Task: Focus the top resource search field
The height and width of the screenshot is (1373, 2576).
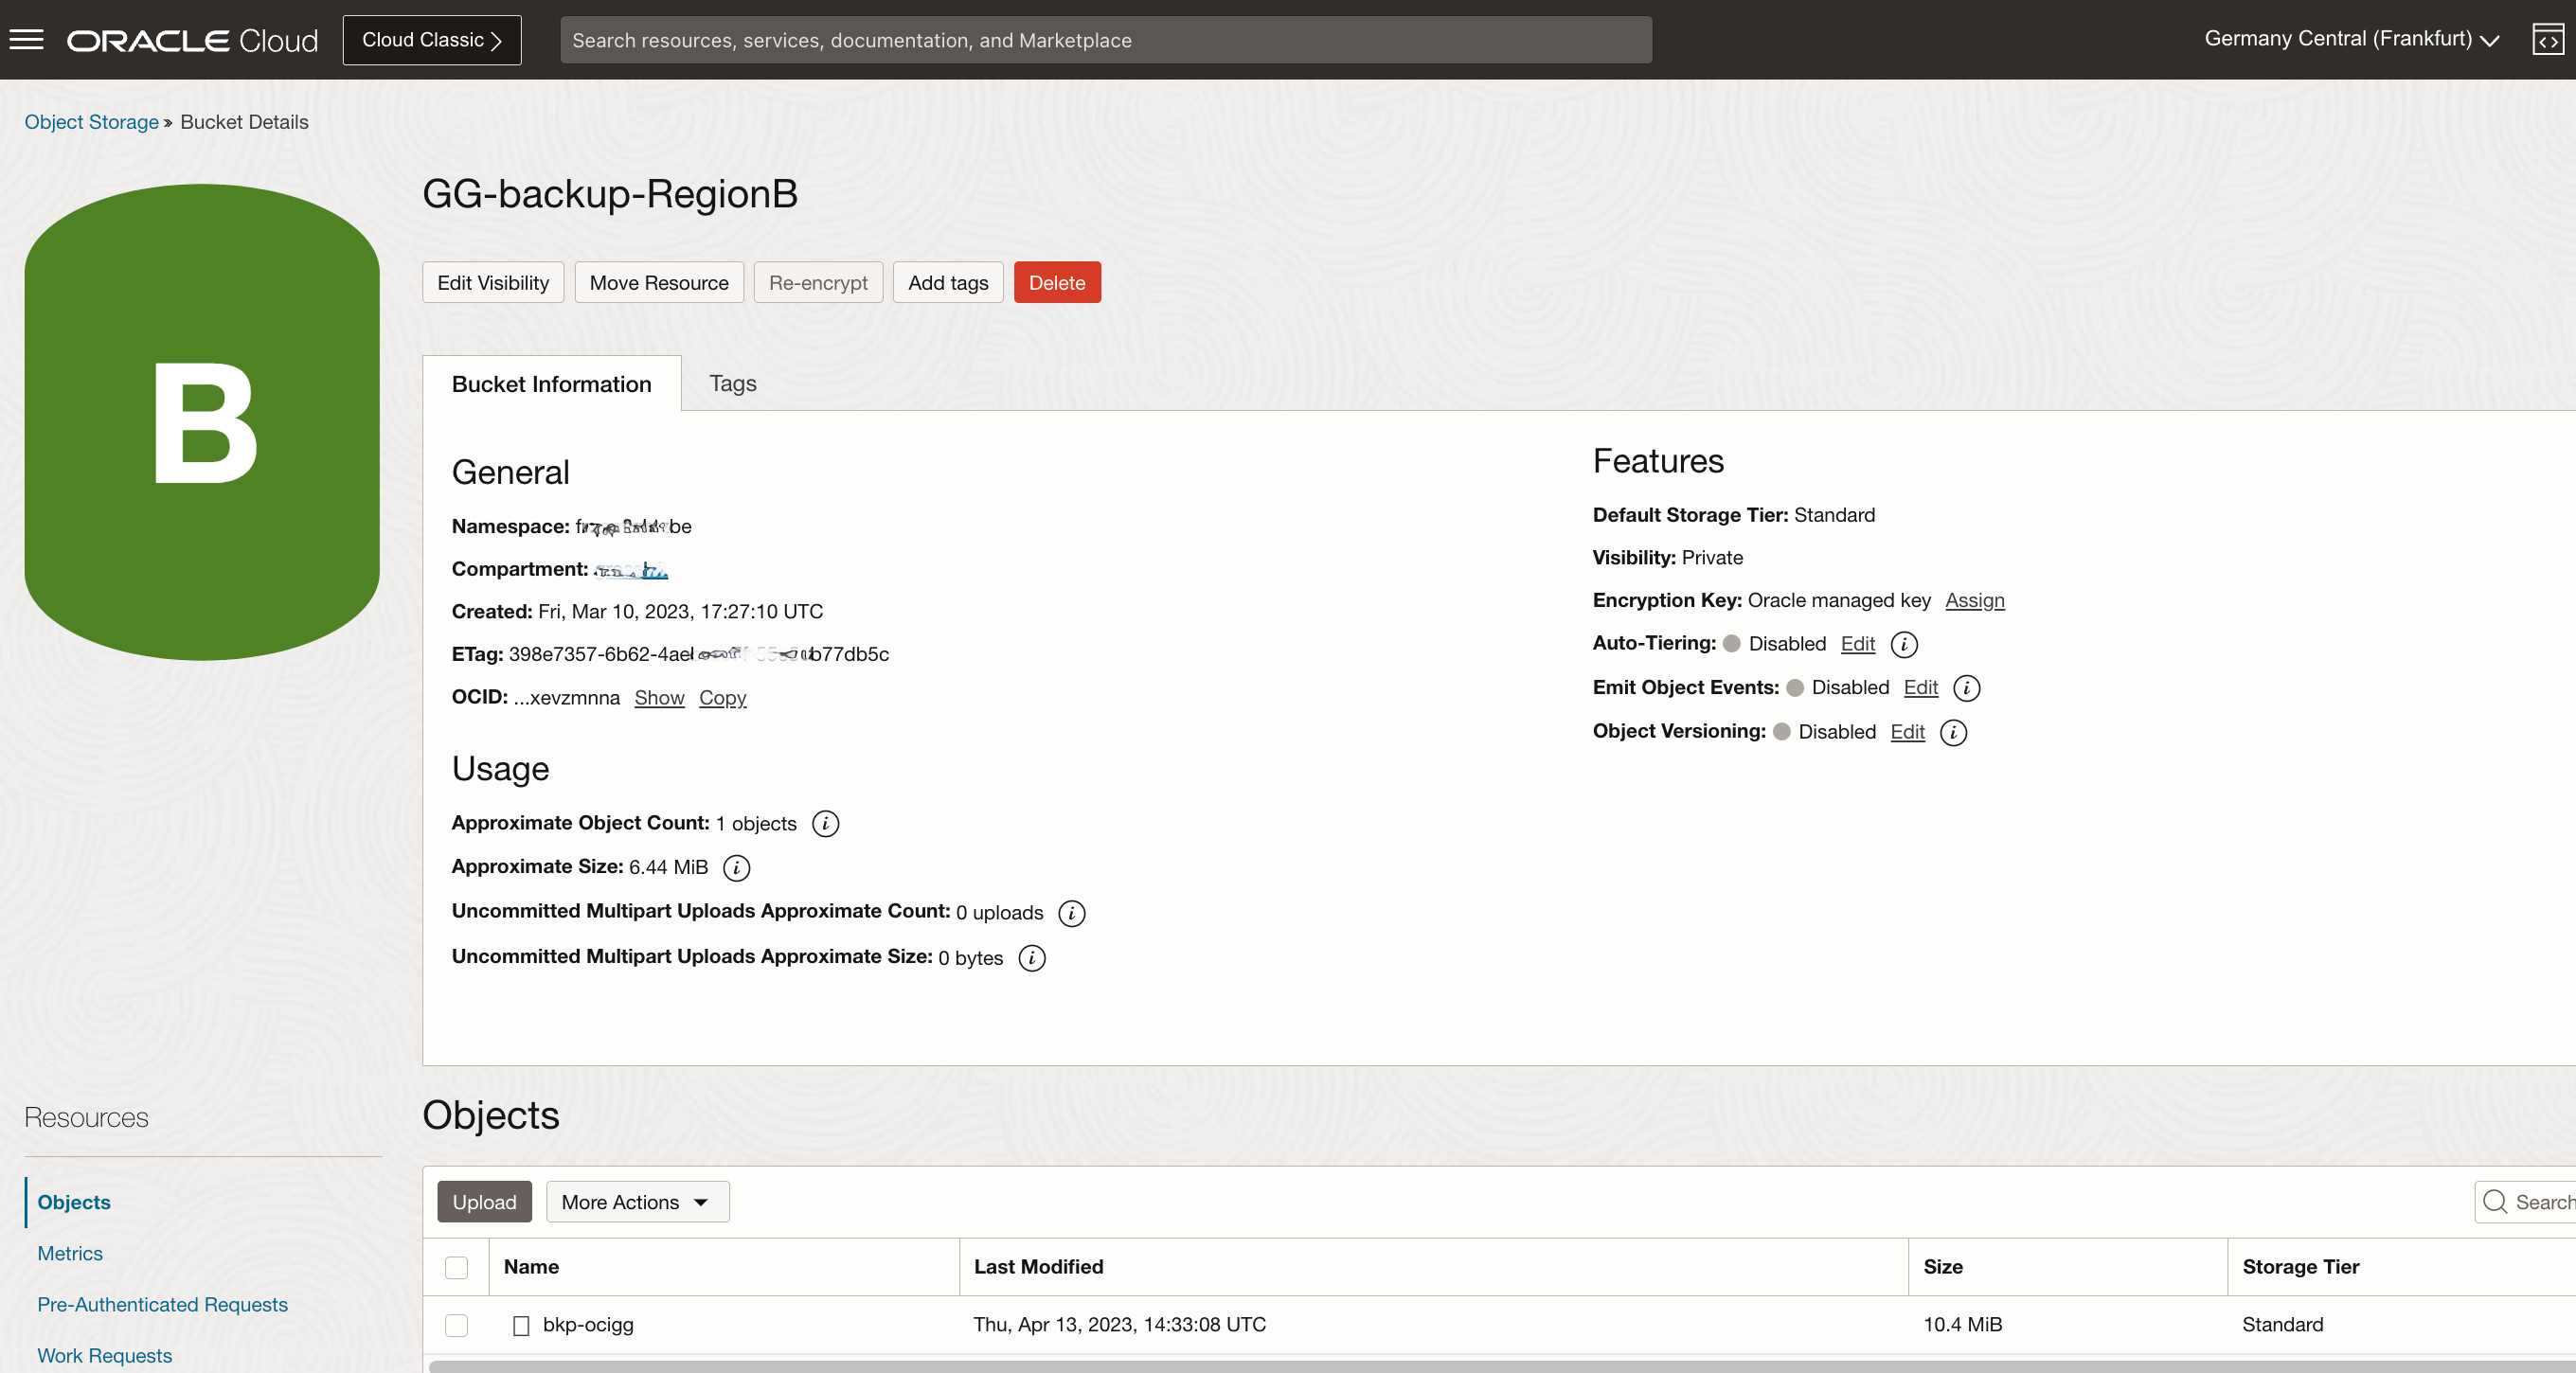Action: click(1106, 40)
